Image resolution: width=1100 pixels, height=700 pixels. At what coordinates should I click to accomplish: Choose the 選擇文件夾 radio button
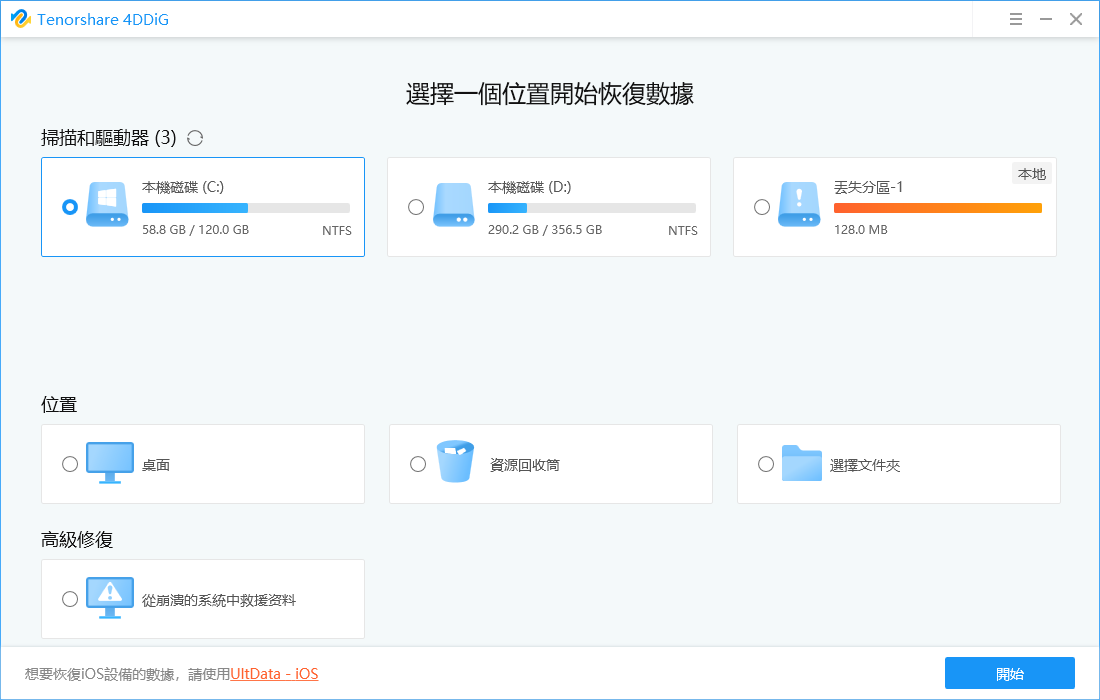point(766,464)
